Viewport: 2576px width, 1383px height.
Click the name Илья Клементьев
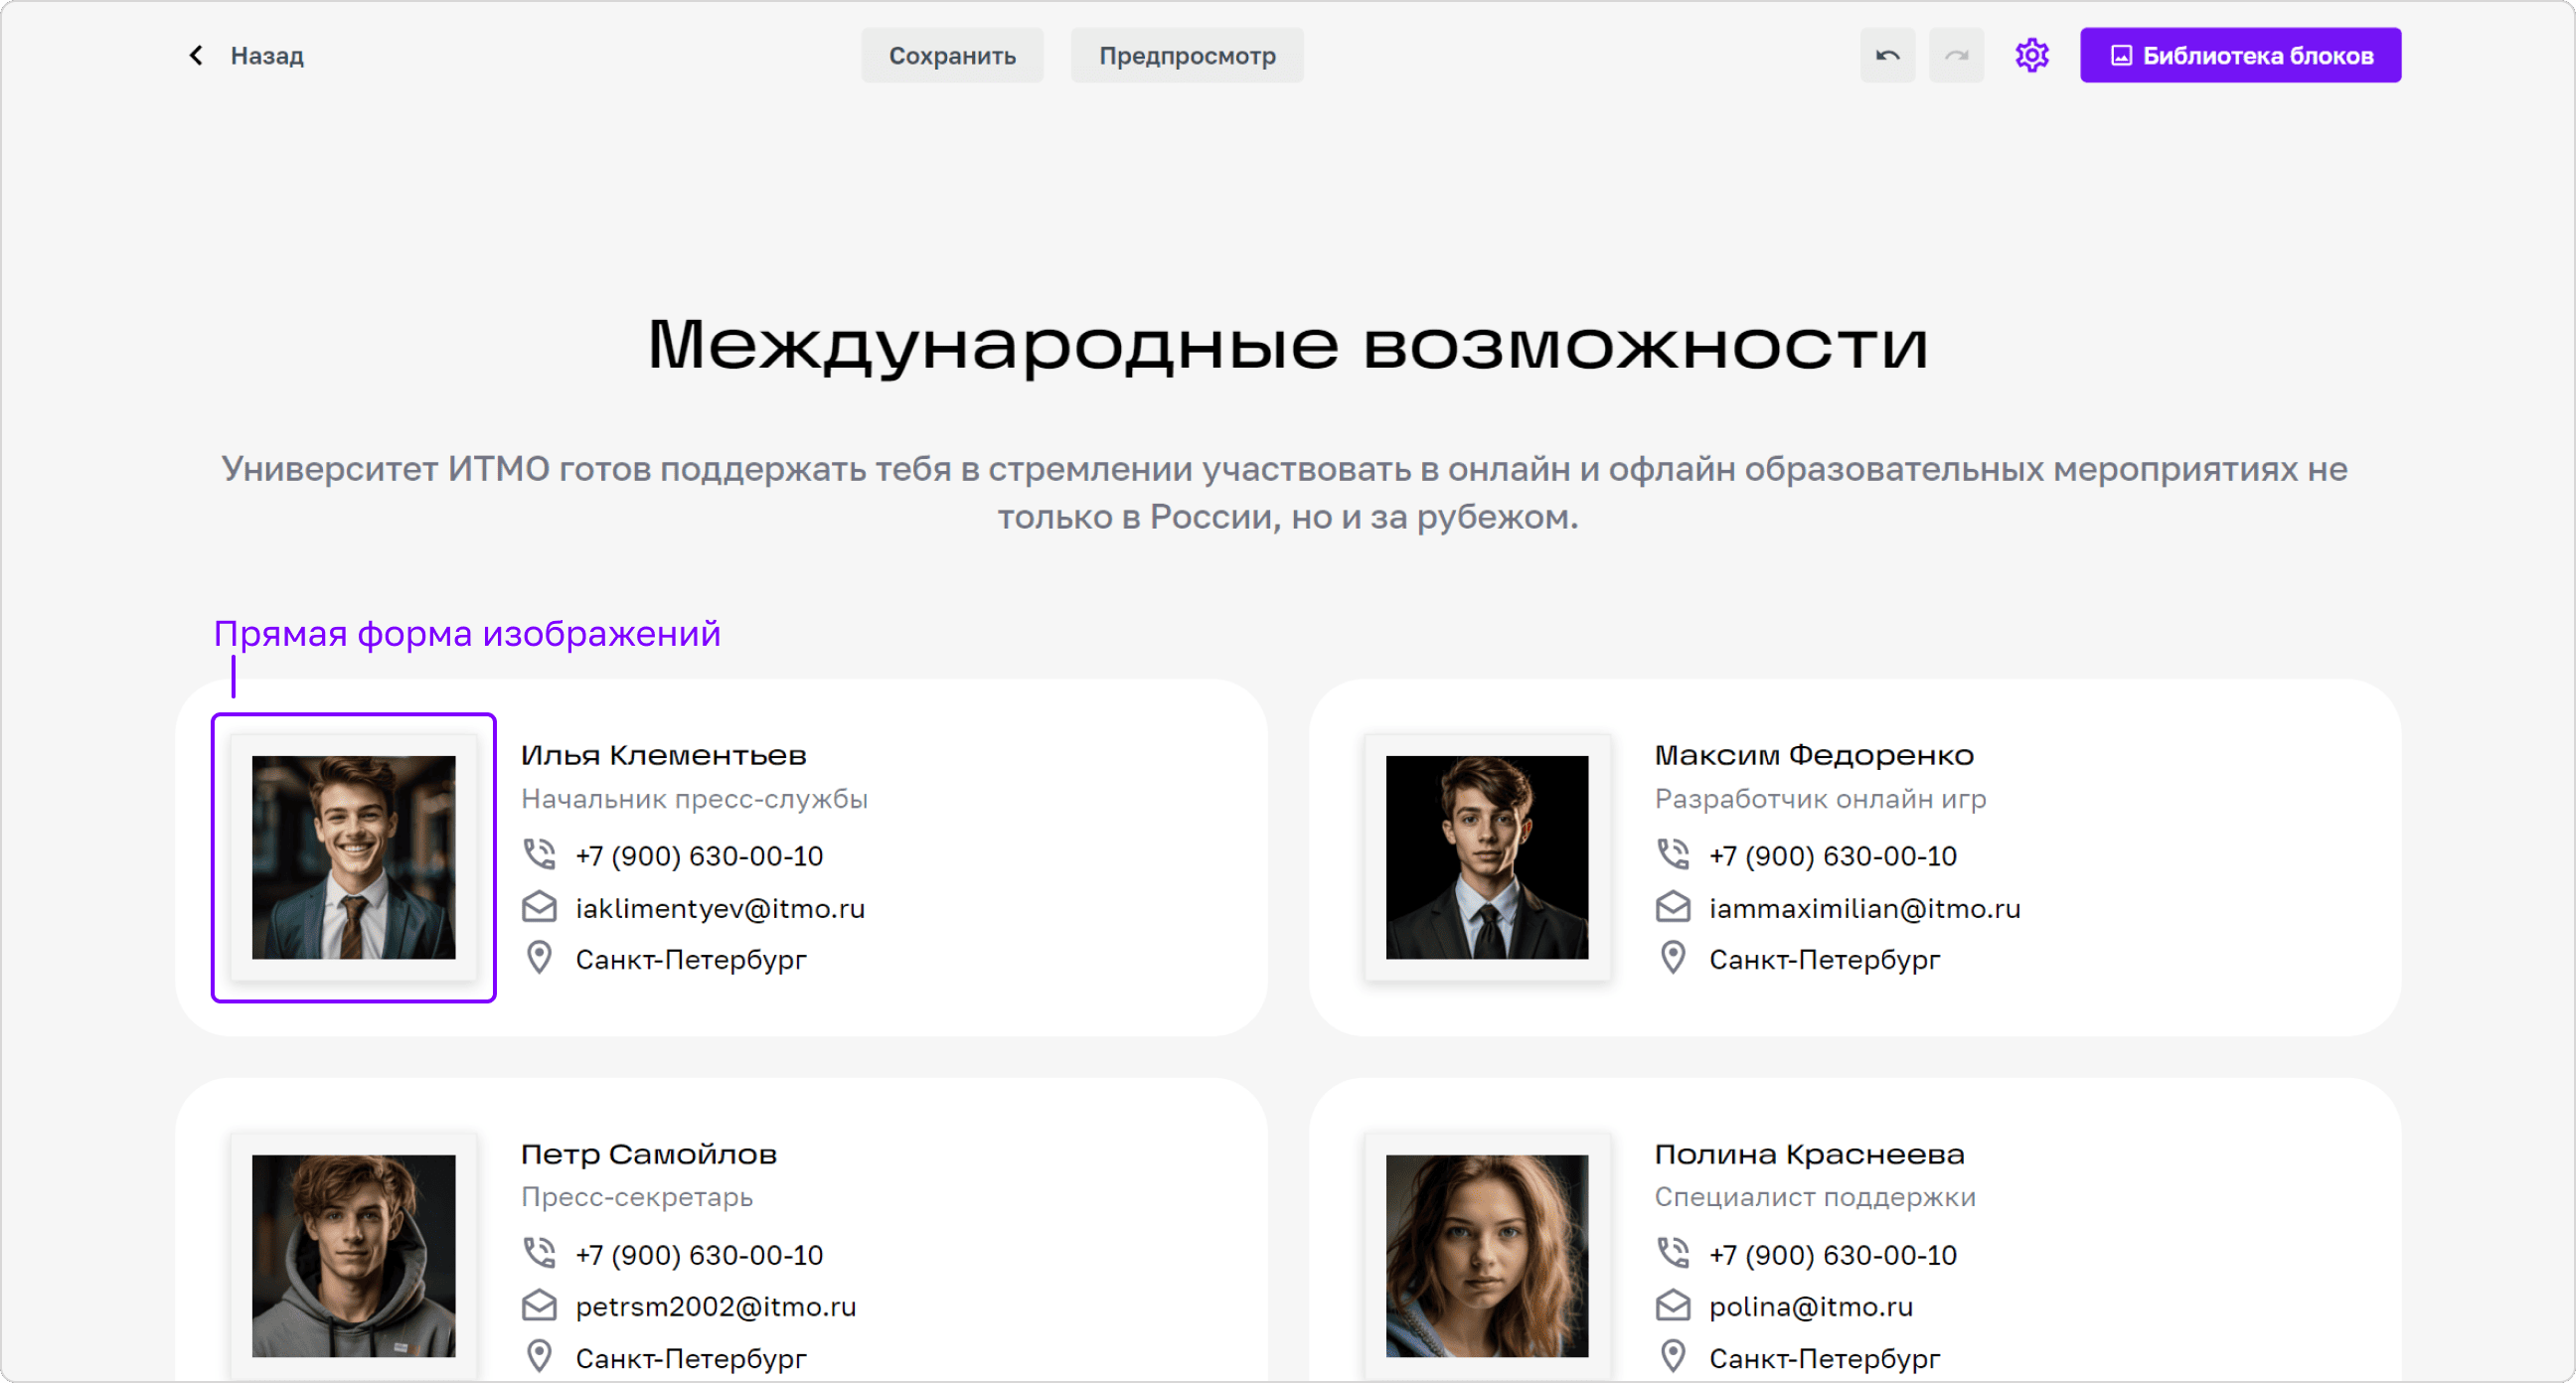coord(664,755)
